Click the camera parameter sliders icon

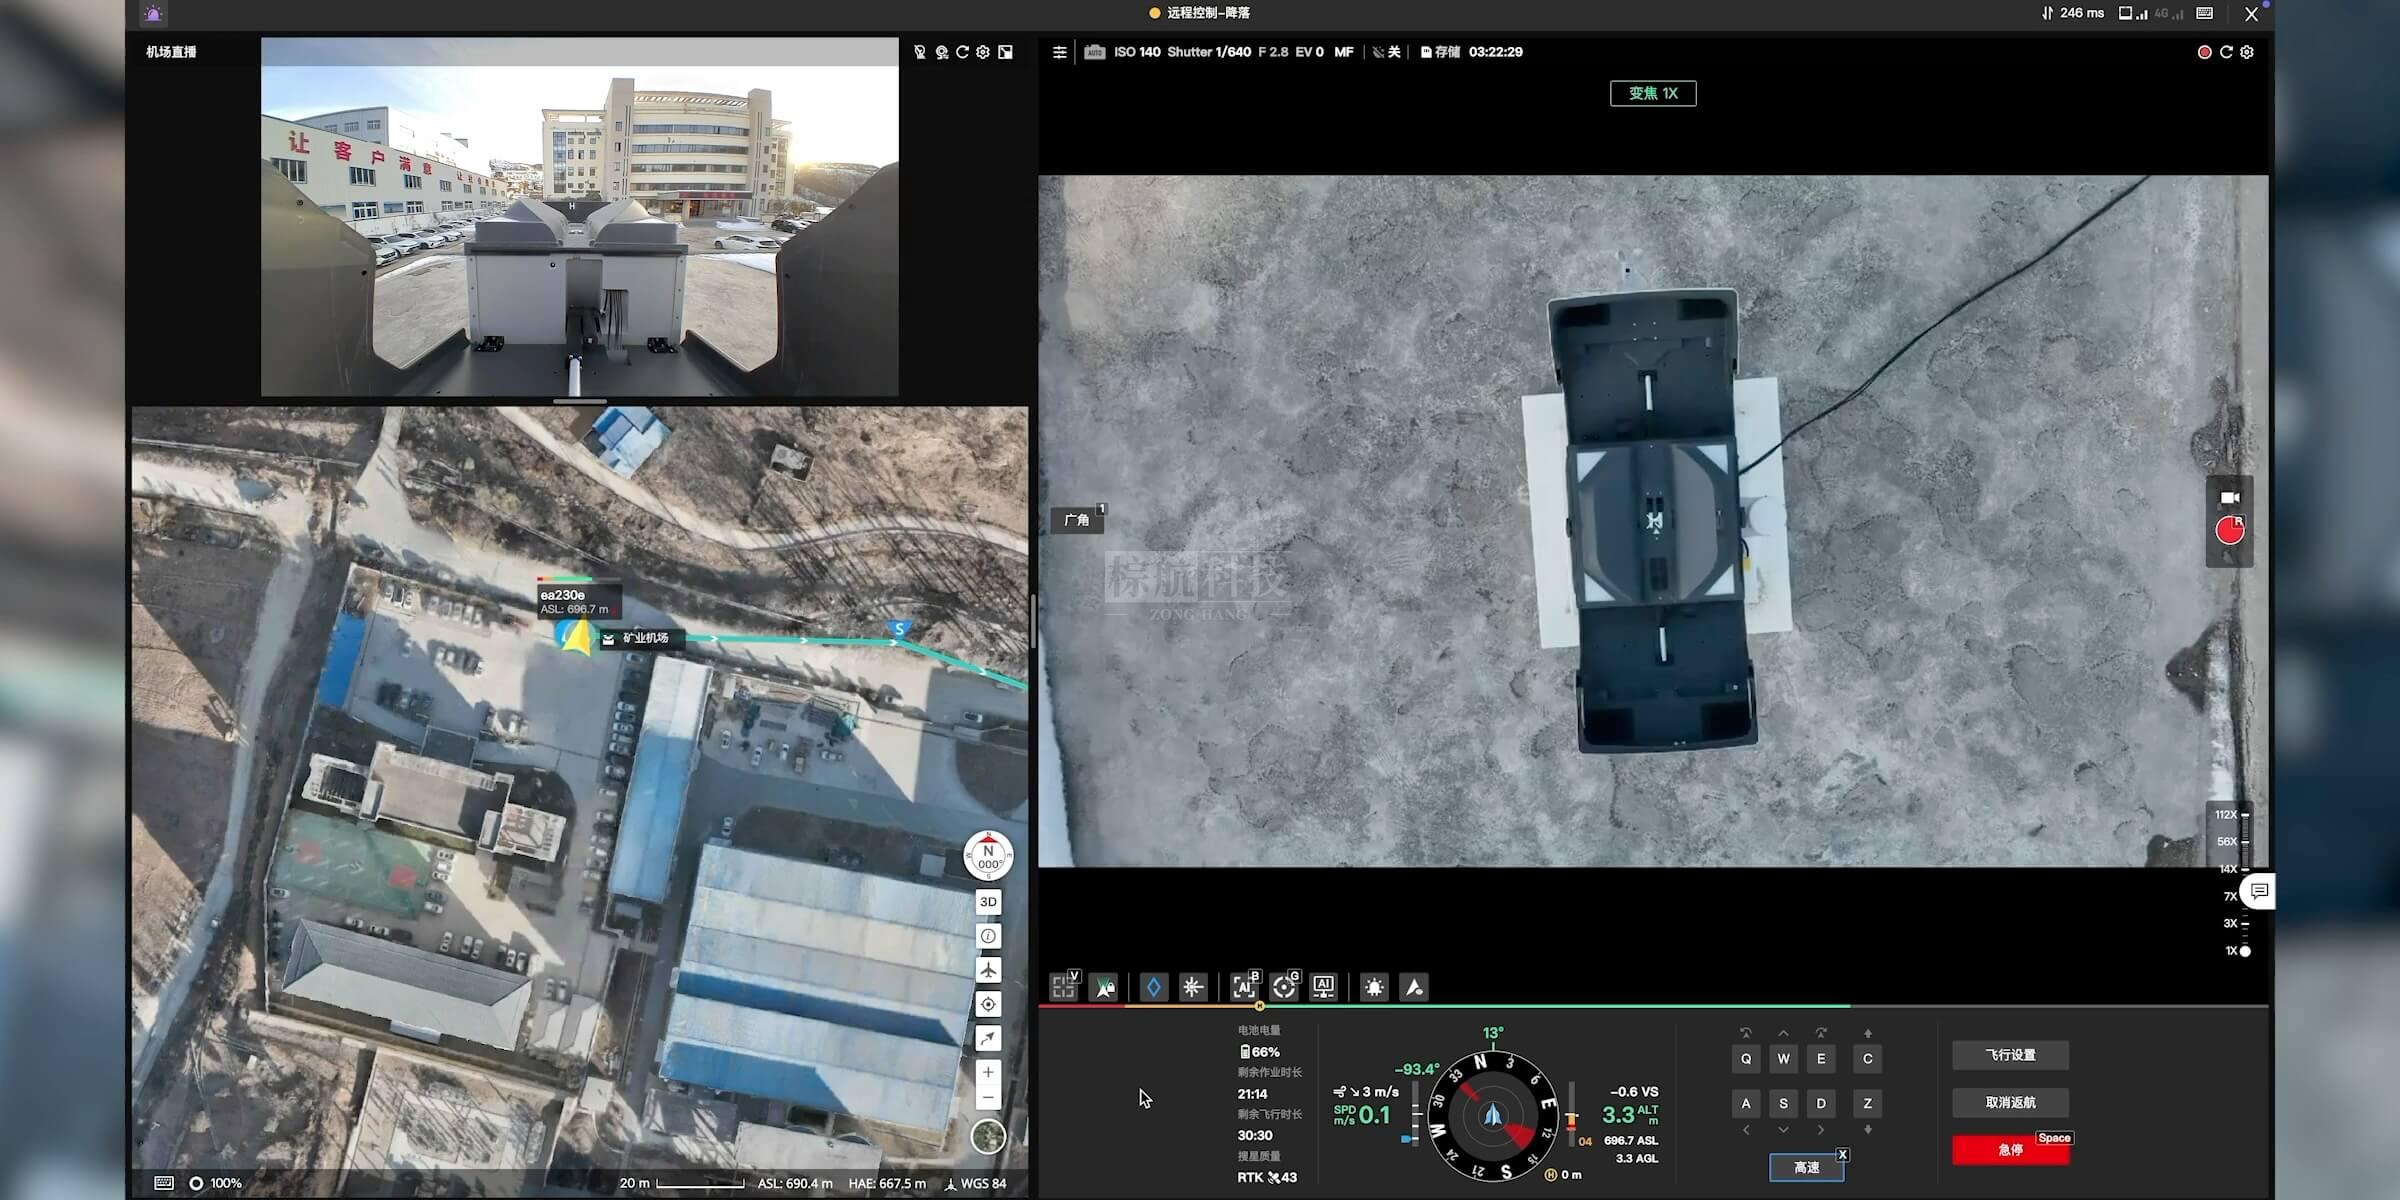(1059, 52)
